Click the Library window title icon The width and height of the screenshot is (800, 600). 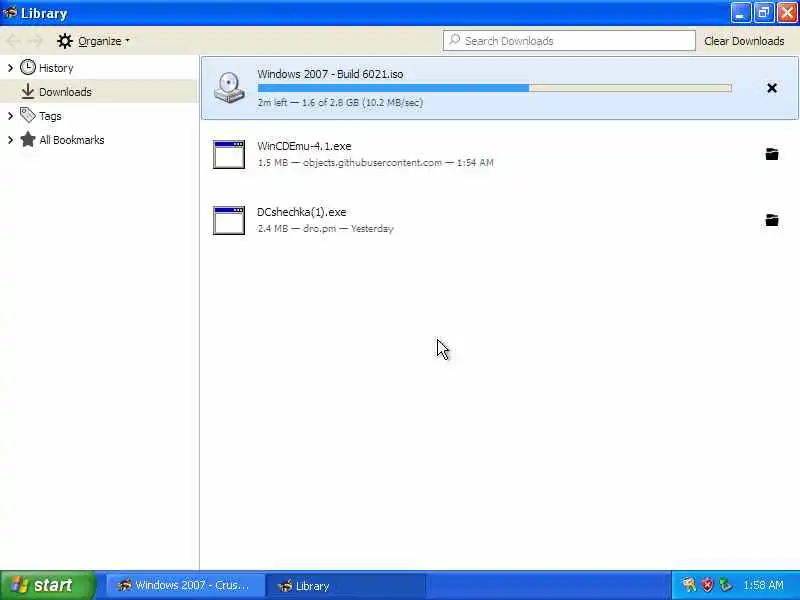point(10,12)
